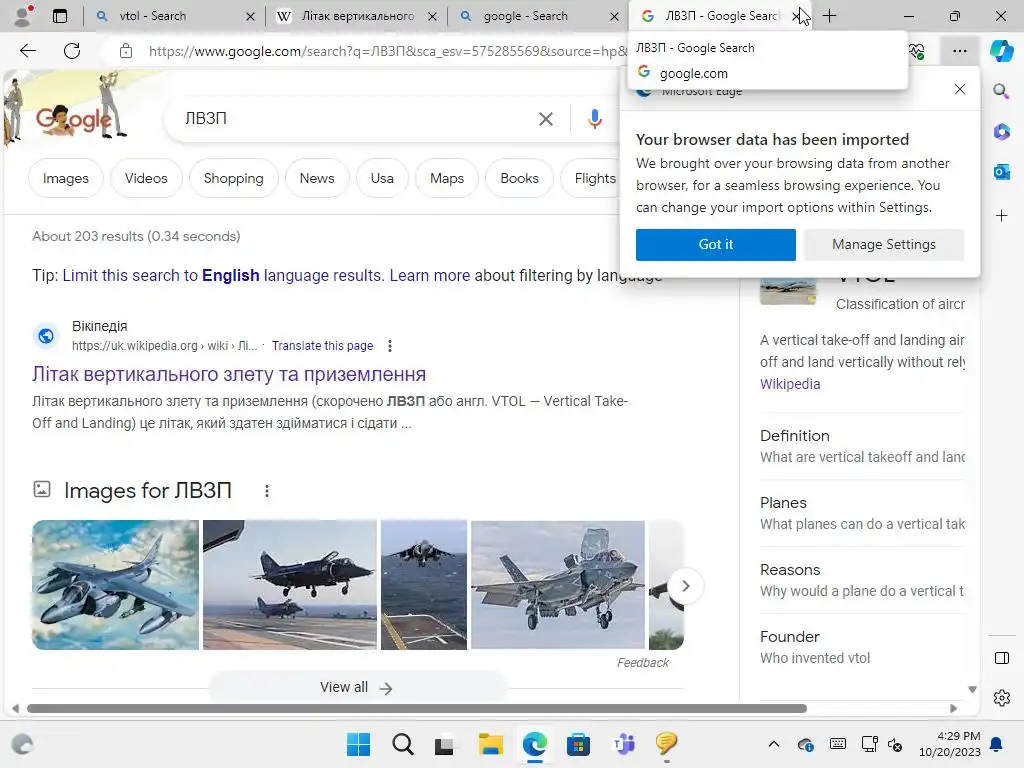
Task: Expand the Planes section
Action: pos(862,513)
